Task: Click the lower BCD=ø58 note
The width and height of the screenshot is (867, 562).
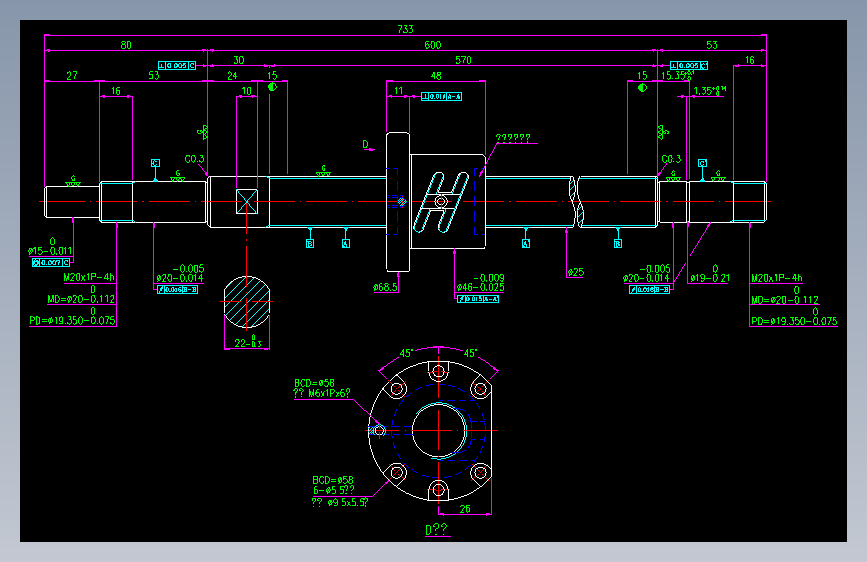Action: (x=332, y=480)
